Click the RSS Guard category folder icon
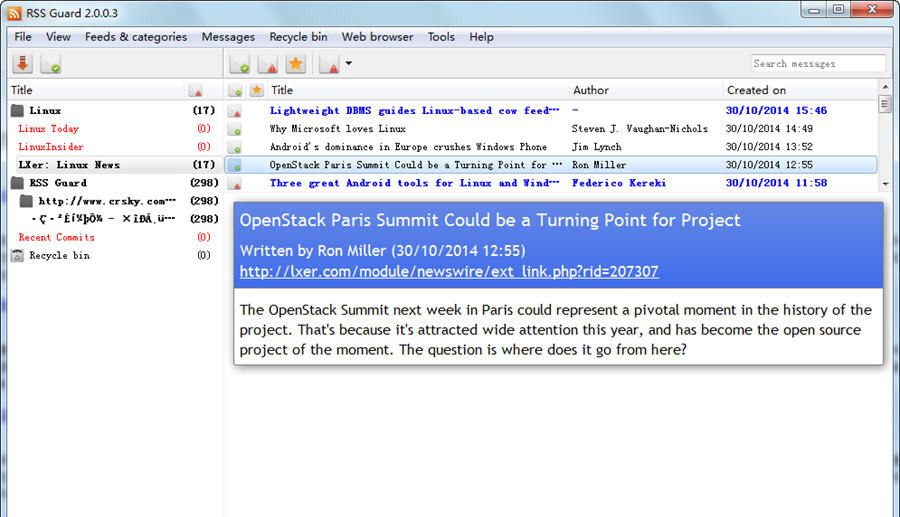The height and width of the screenshot is (517, 900). point(17,182)
